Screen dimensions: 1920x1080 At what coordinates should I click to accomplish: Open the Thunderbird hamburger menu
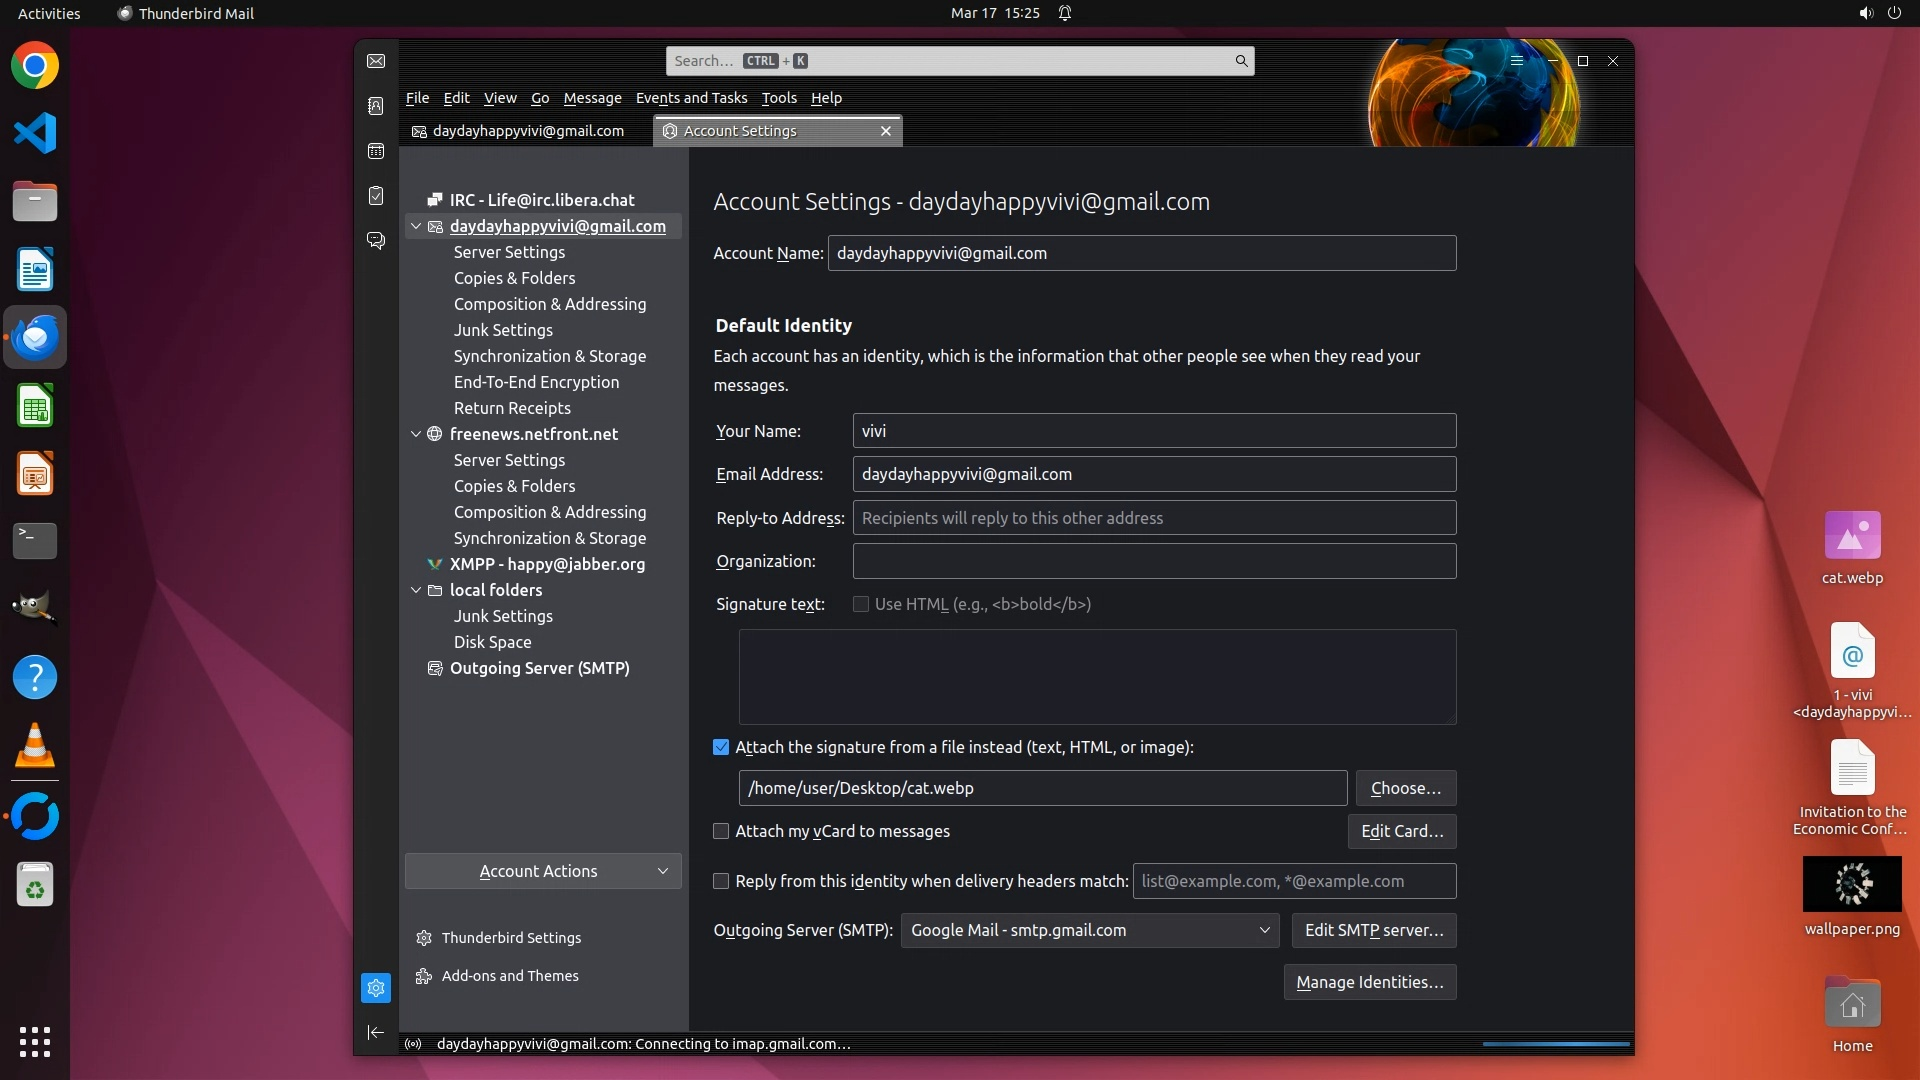pos(1517,61)
